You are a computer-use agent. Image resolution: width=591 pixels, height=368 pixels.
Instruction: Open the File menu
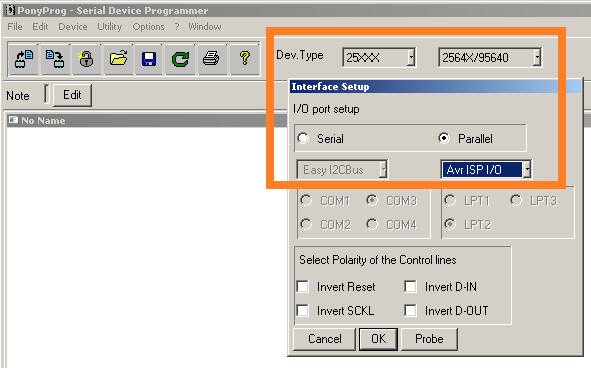[x=15, y=27]
